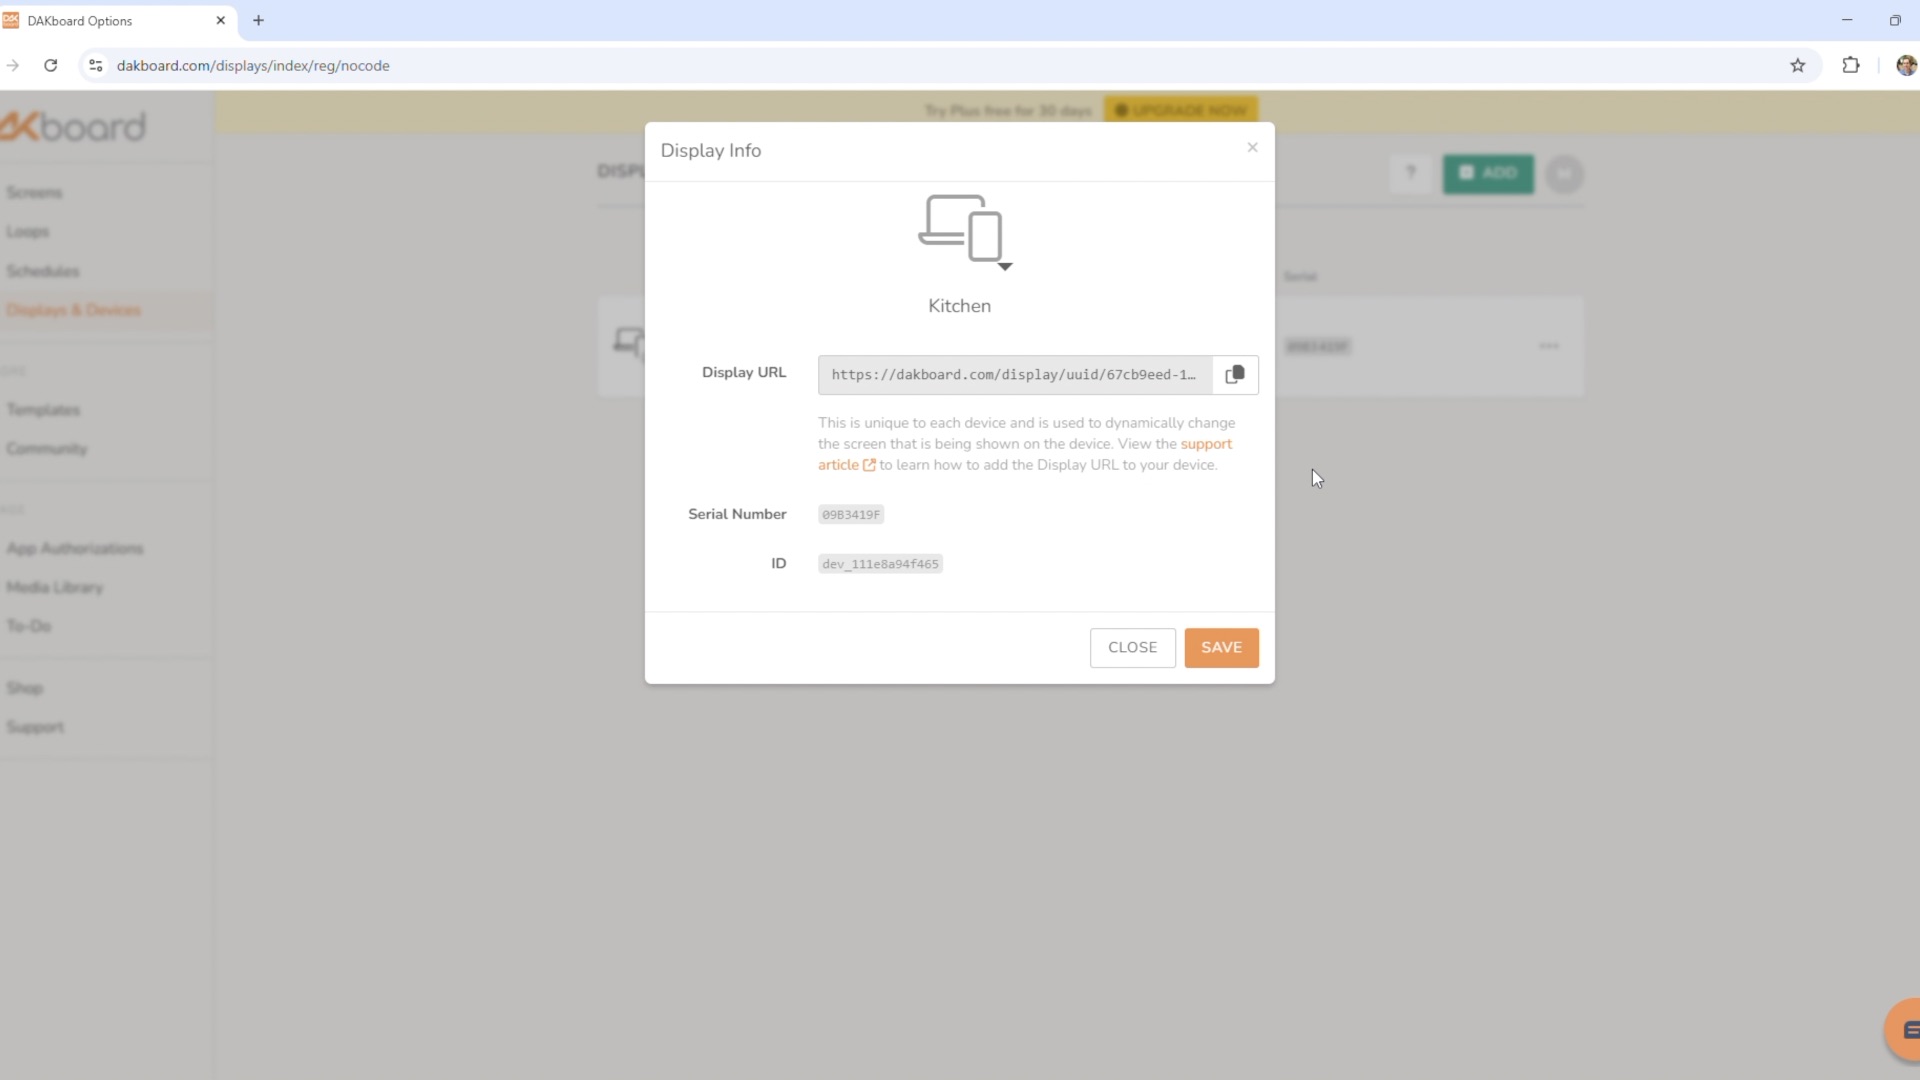
Task: Open the browser extensions puzzle icon
Action: [1850, 66]
